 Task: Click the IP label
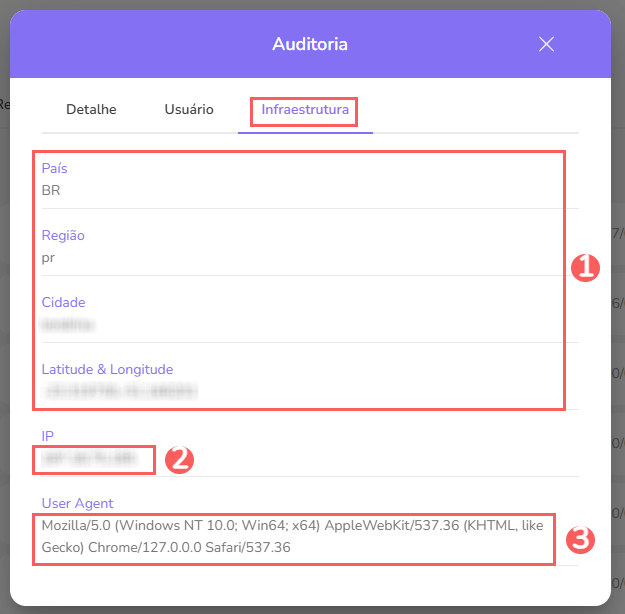tap(47, 436)
